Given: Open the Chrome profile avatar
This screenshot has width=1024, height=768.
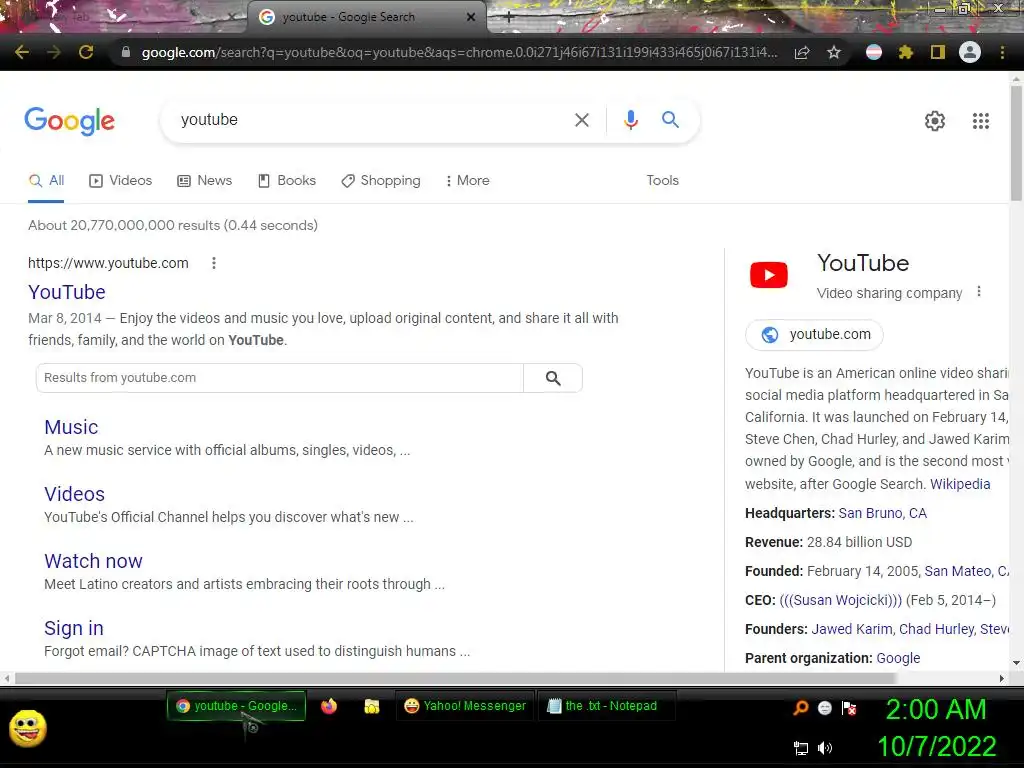Looking at the screenshot, I should (x=970, y=52).
